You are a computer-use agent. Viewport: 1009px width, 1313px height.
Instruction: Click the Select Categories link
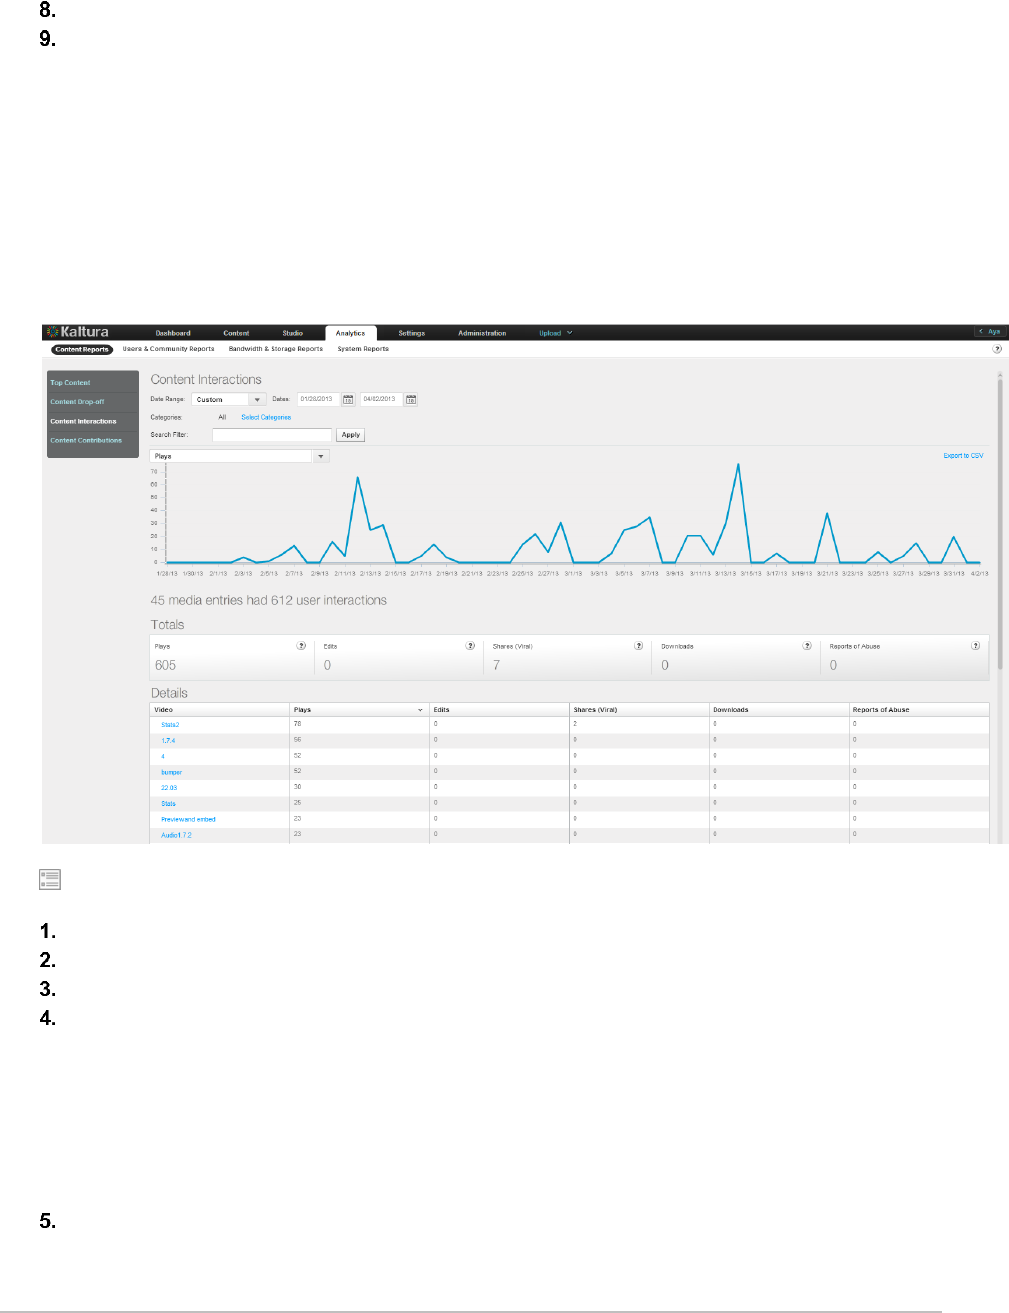pos(266,417)
